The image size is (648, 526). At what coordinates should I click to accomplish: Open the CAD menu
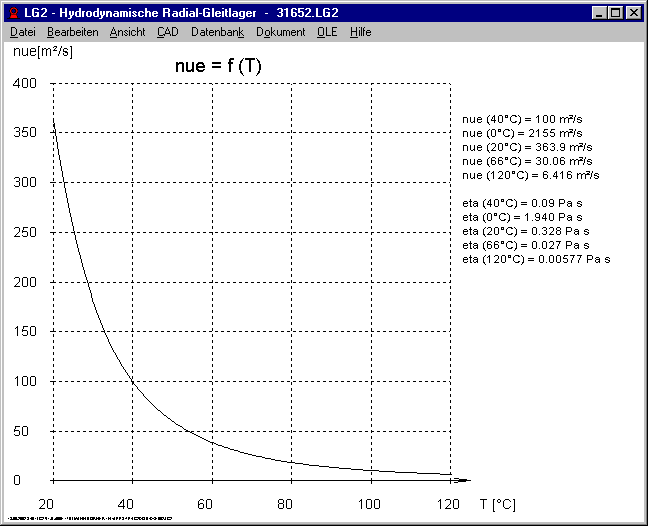tap(168, 32)
